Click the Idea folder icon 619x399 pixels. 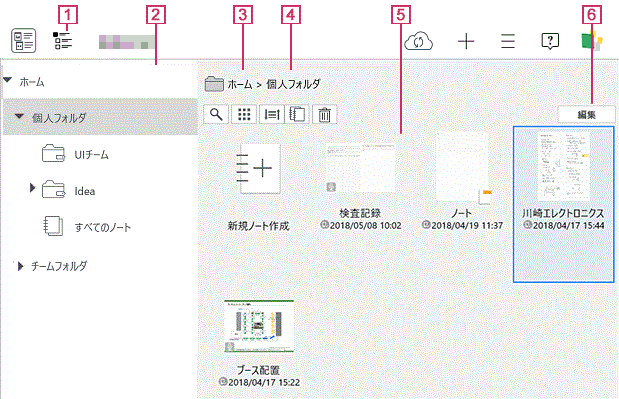click(53, 189)
